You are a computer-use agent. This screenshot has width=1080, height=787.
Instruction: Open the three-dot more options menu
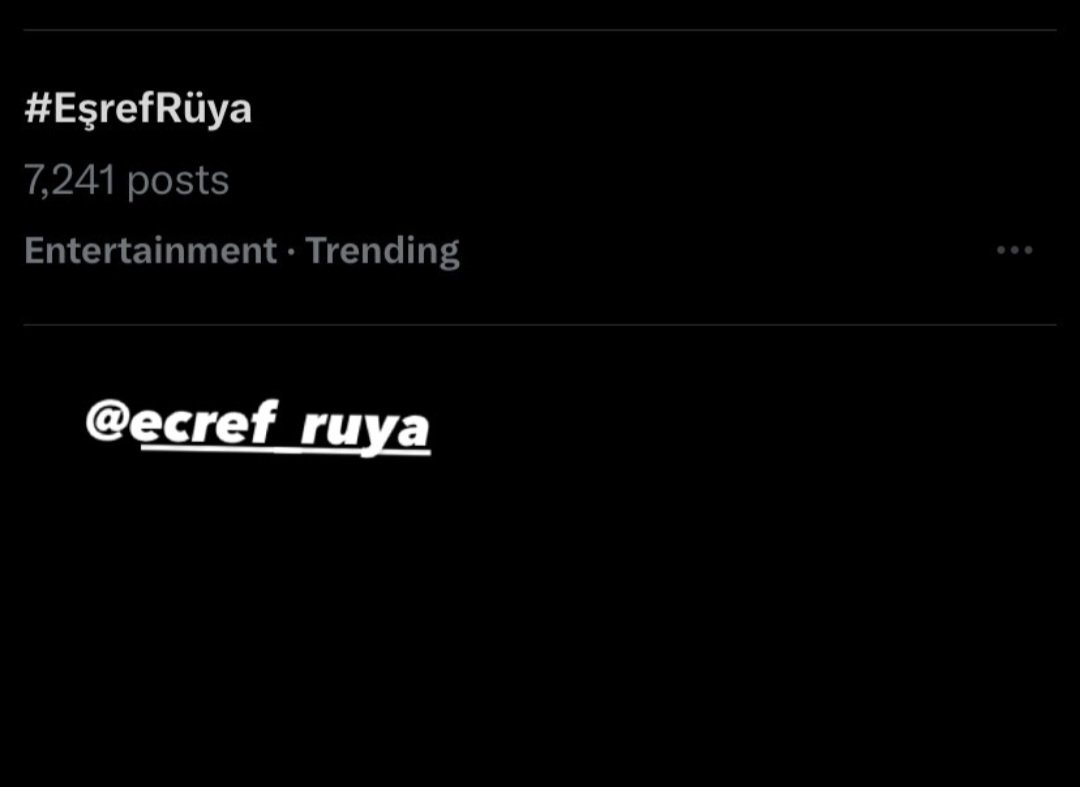pyautogui.click(x=1014, y=250)
